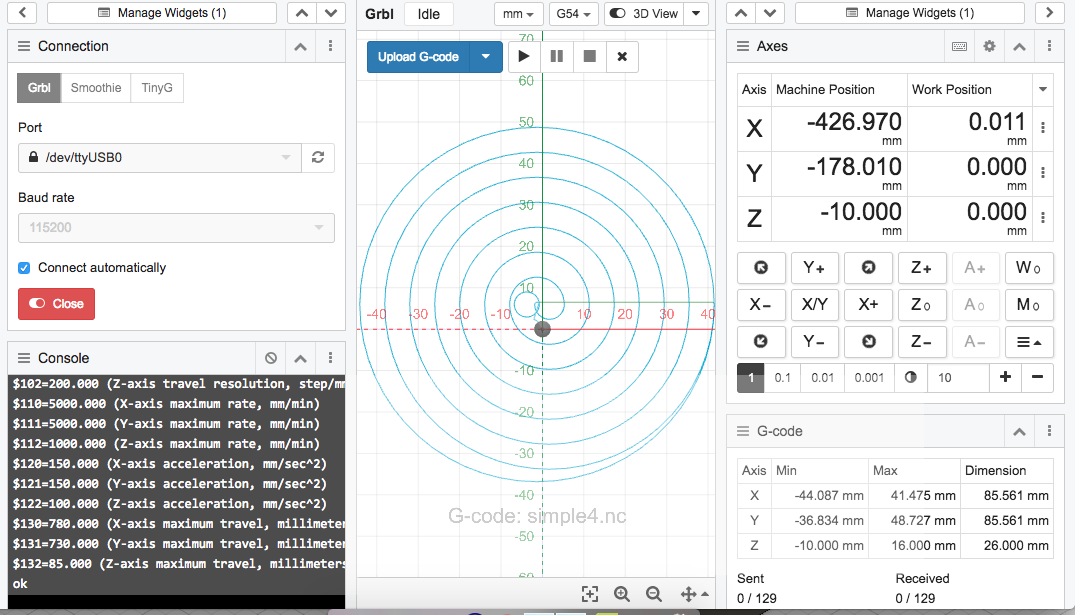The image size is (1075, 615).
Task: Select the TinyG controller tab
Action: pyautogui.click(x=158, y=88)
